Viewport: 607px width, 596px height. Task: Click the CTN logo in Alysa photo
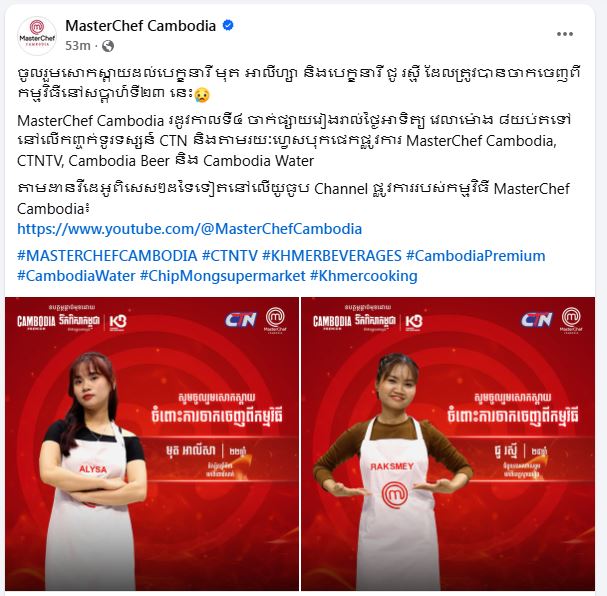click(241, 320)
